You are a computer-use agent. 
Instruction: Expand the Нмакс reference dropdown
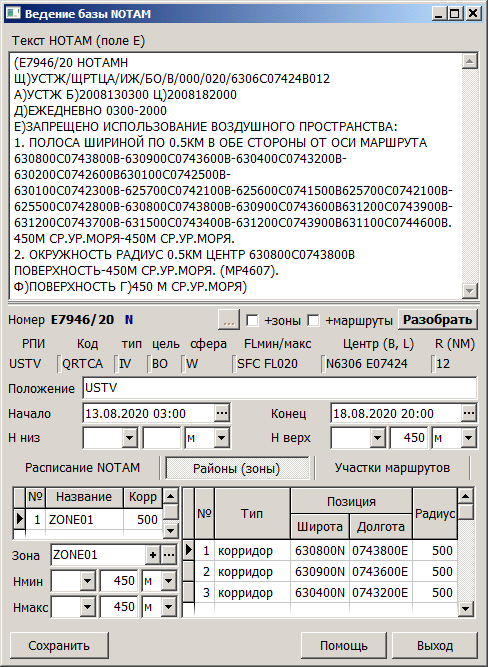88,607
